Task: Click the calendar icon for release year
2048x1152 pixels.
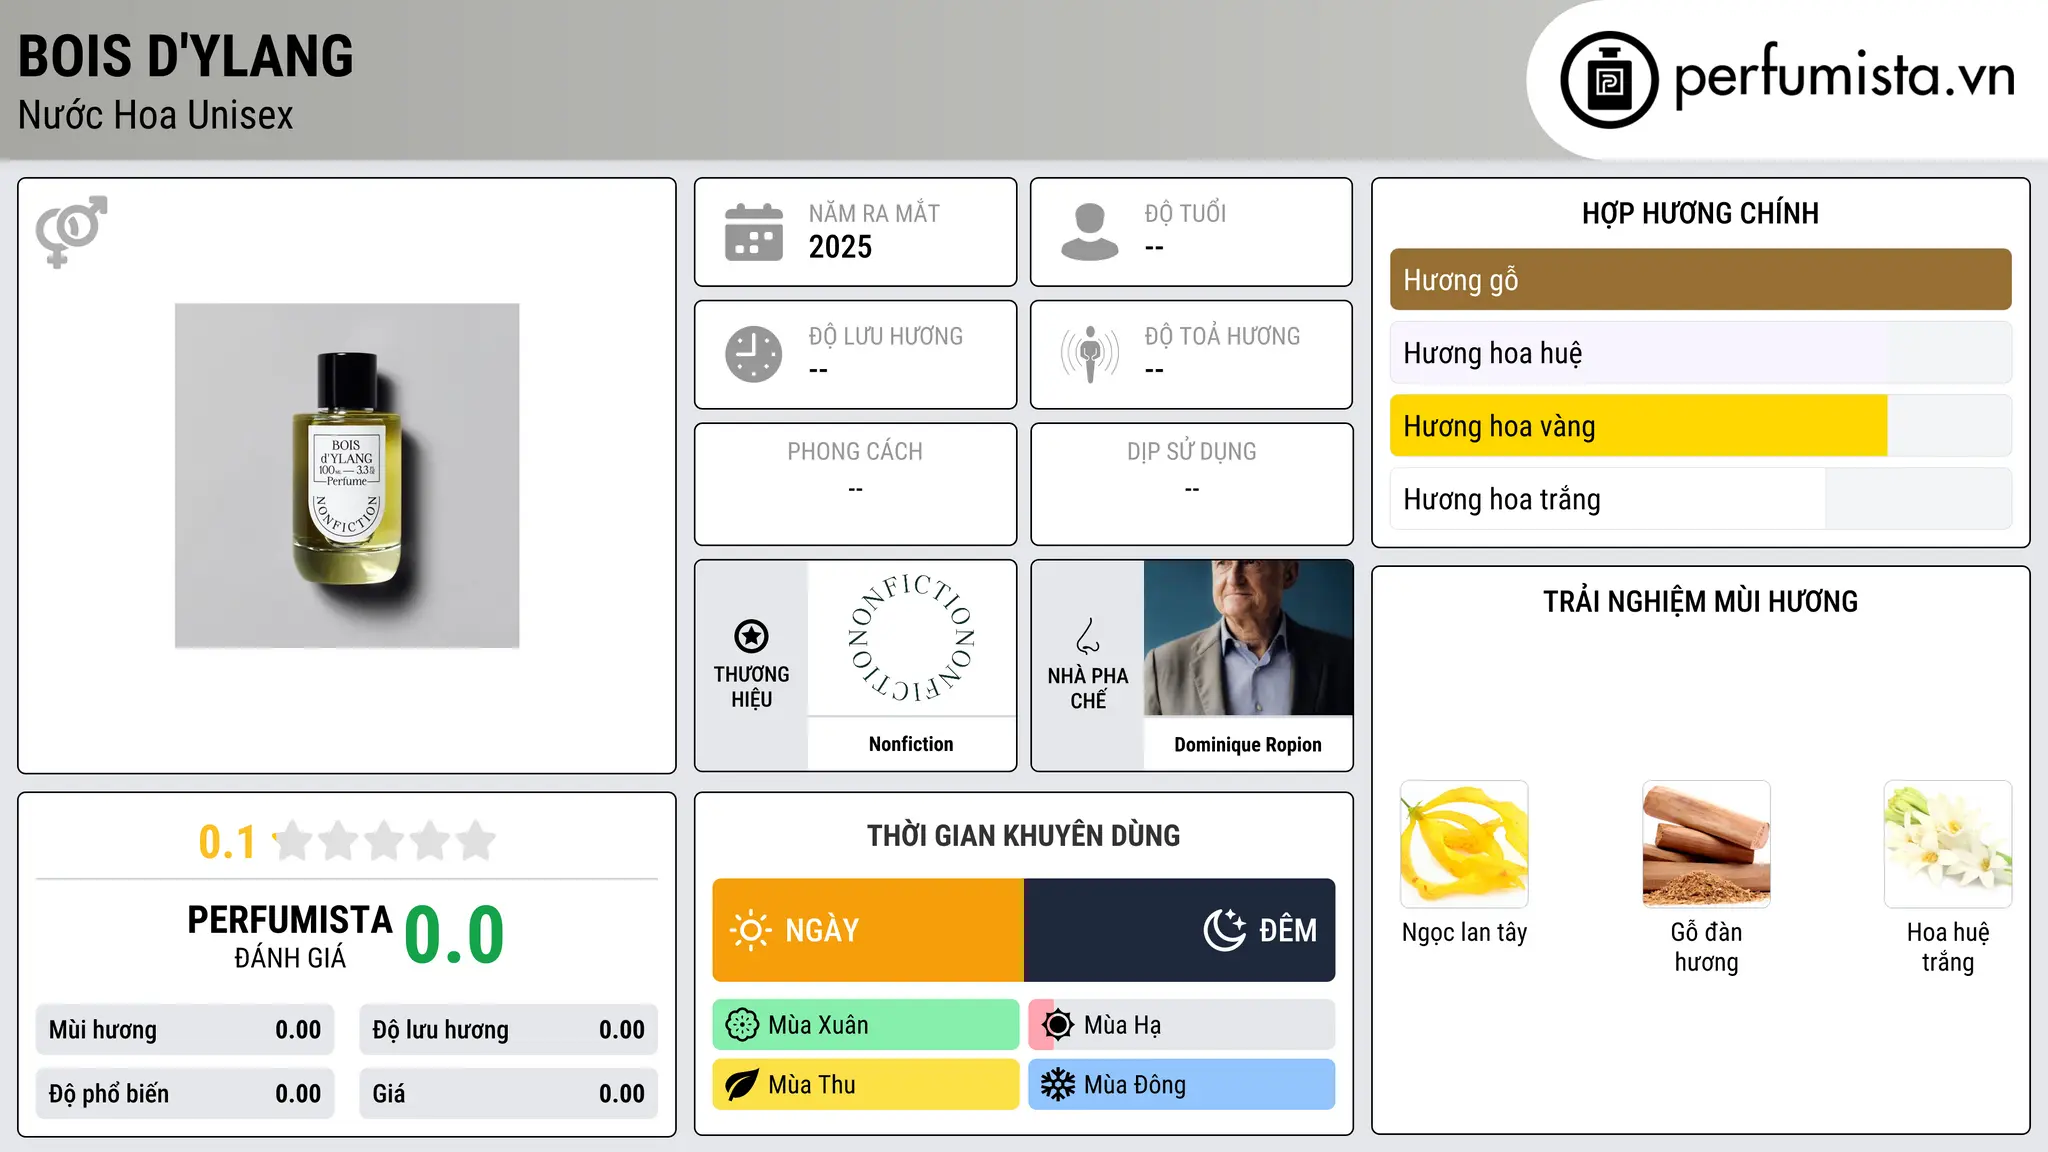Action: click(754, 232)
